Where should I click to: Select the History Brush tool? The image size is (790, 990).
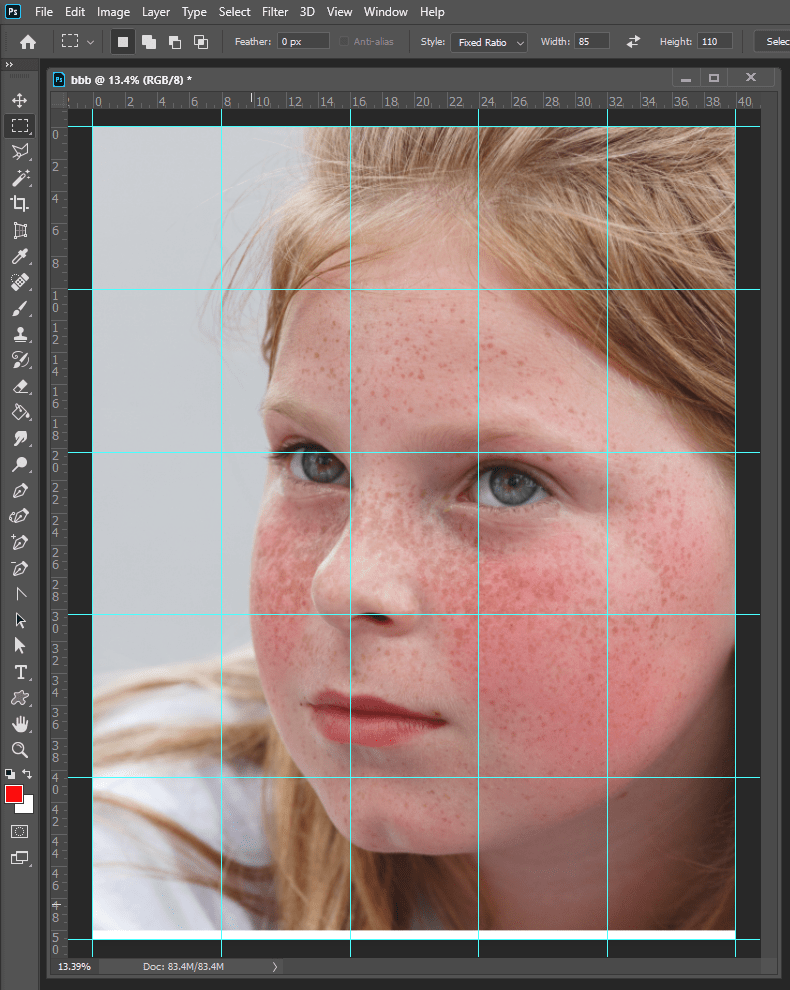pos(20,360)
